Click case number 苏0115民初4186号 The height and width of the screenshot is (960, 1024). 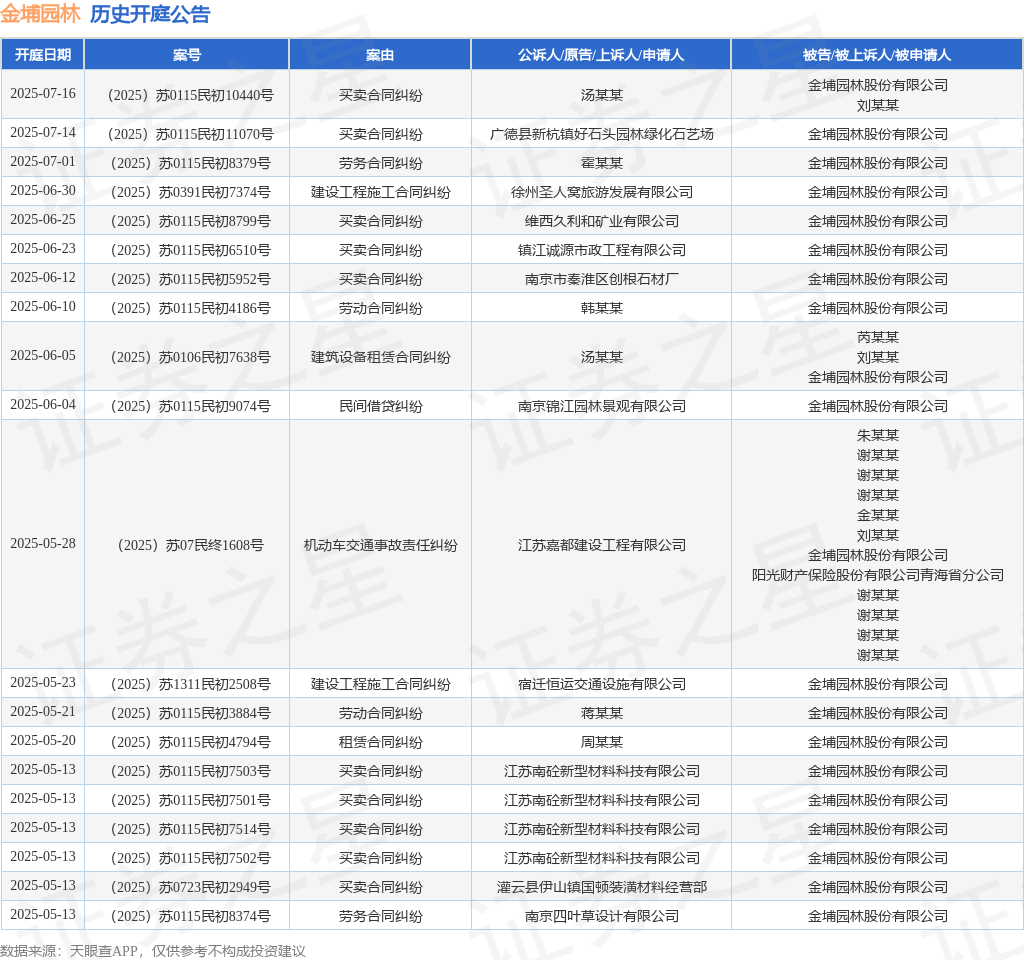tap(191, 308)
